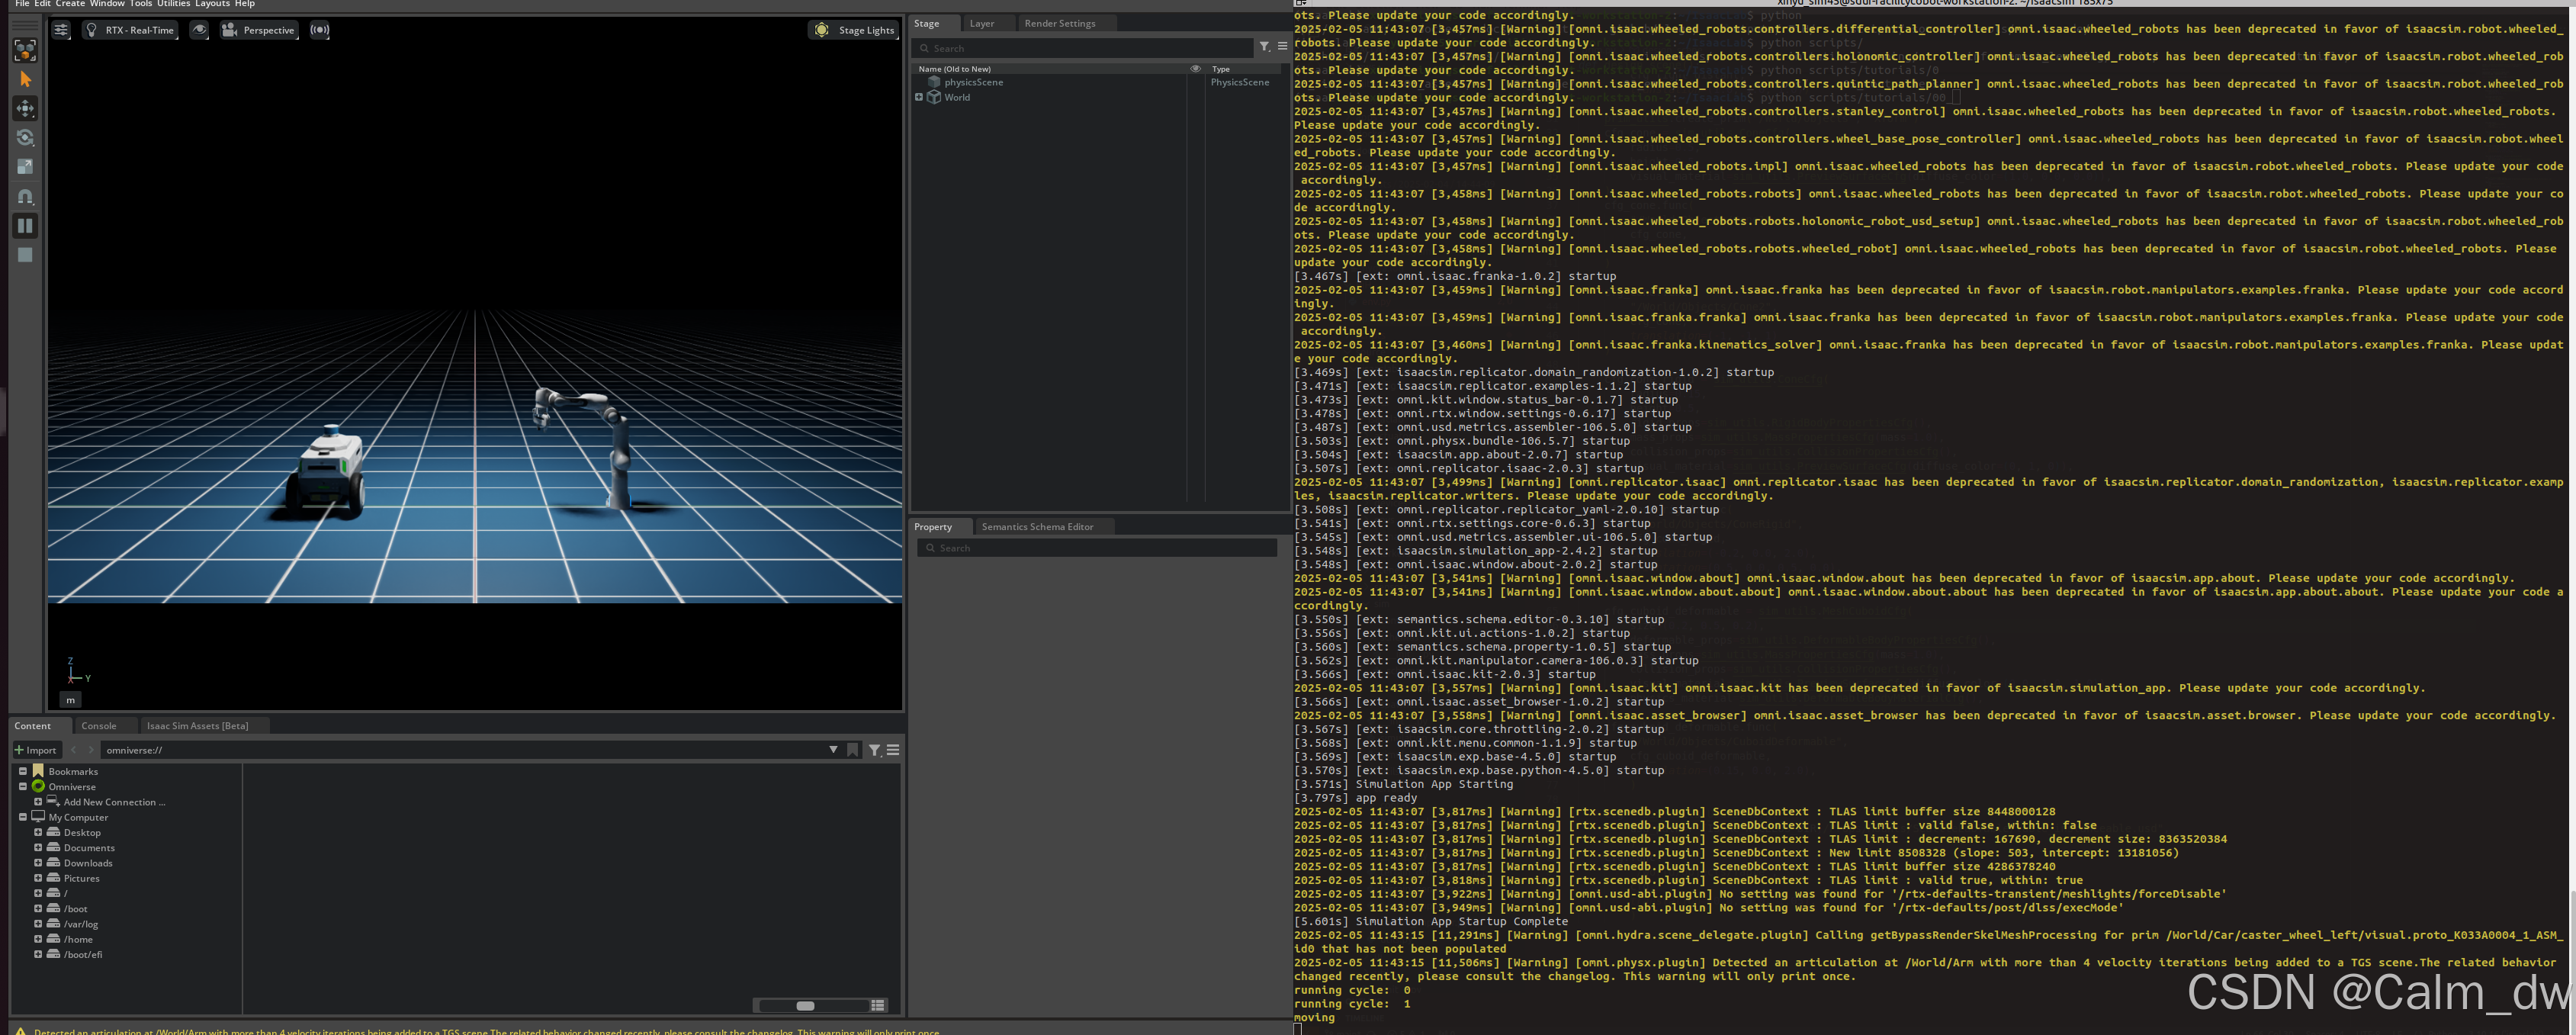Image resolution: width=2576 pixels, height=1035 pixels.
Task: Select the arrow selection tool
Action: pyautogui.click(x=25, y=79)
